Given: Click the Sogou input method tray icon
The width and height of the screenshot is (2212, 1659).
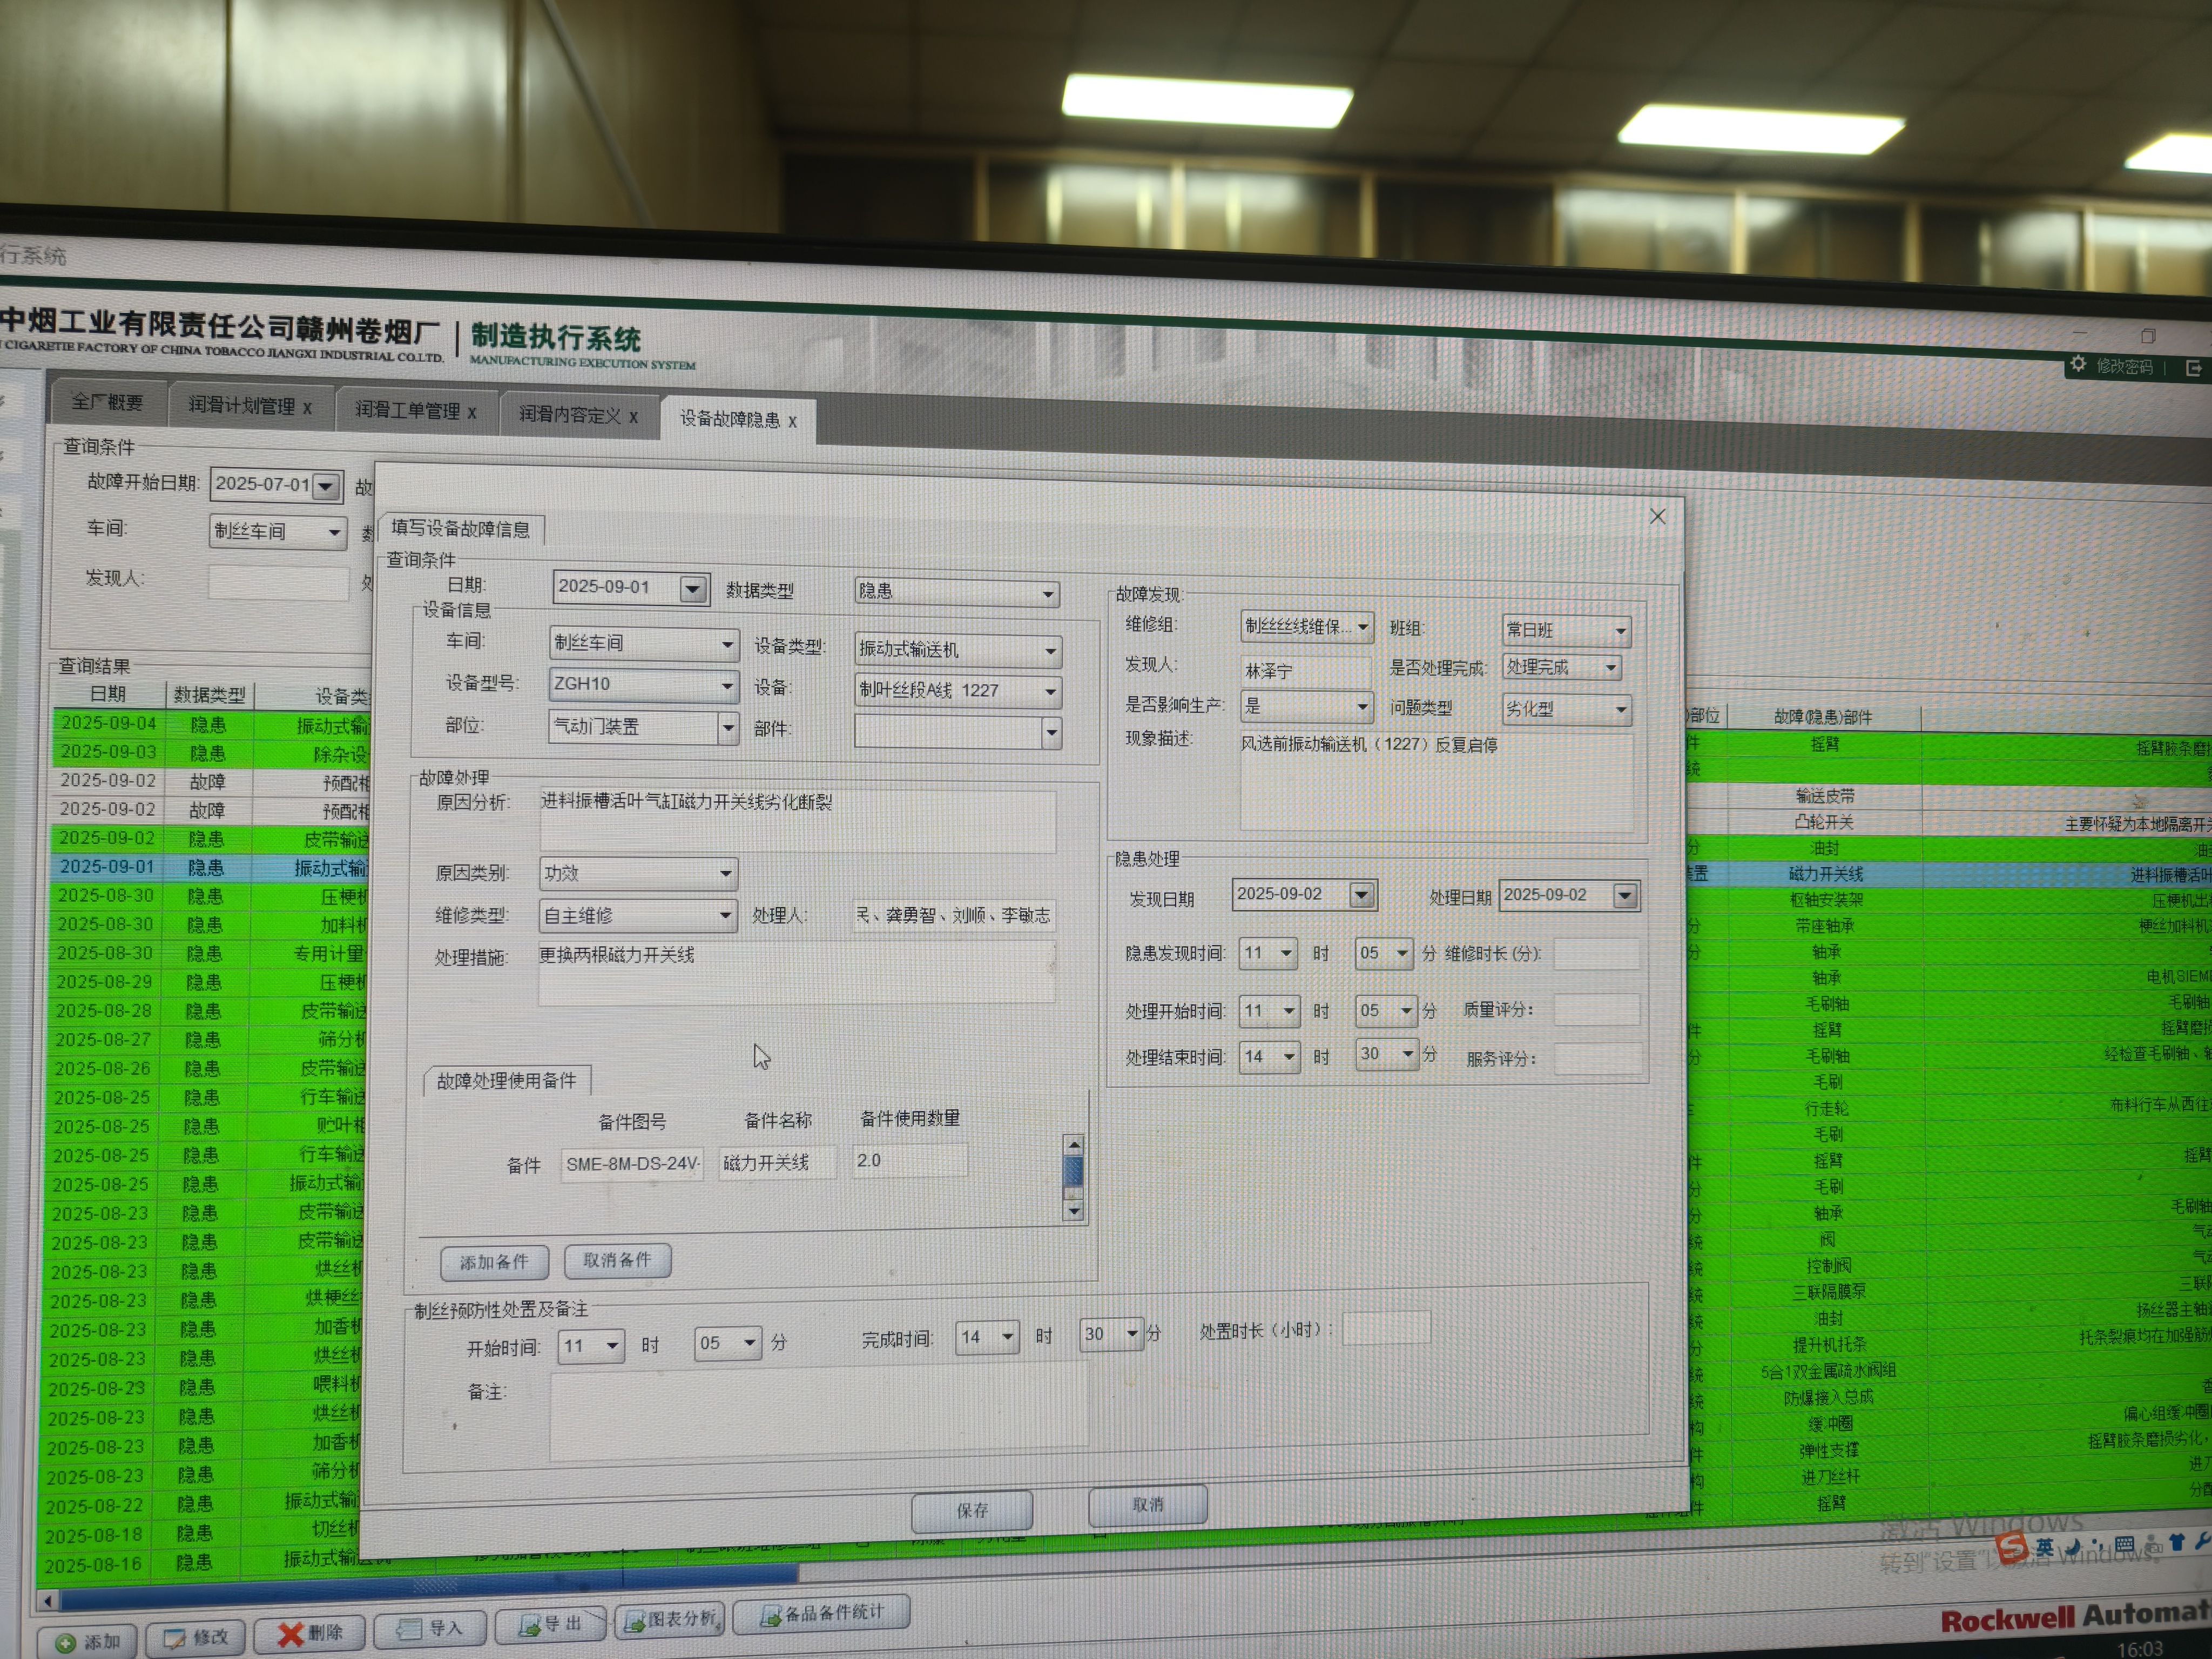Looking at the screenshot, I should pos(2012,1547).
